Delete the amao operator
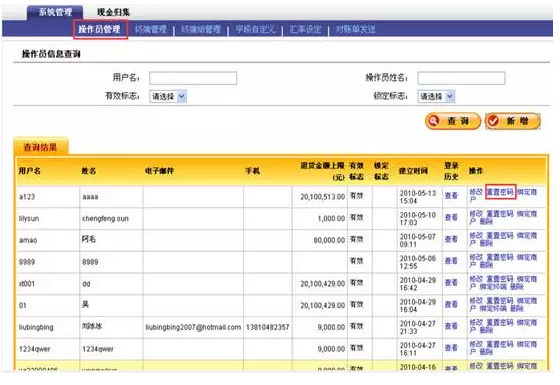Screen dimensions: 560x385 tap(486, 243)
